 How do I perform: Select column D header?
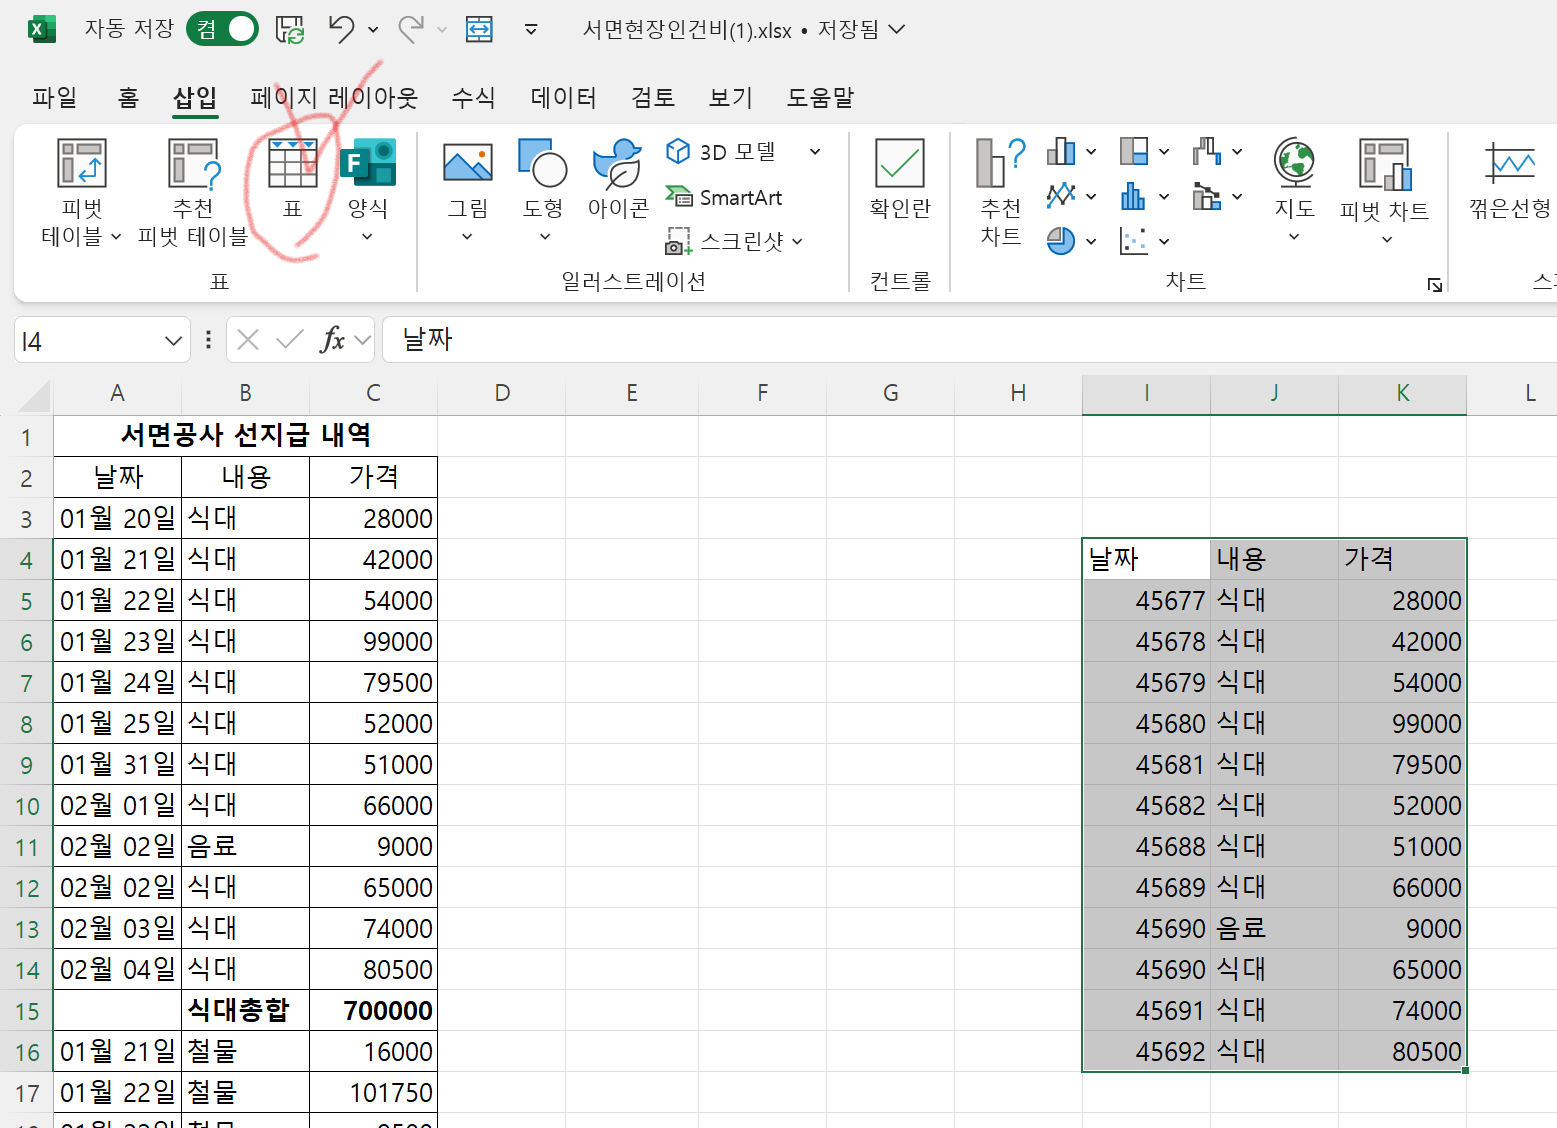point(502,393)
